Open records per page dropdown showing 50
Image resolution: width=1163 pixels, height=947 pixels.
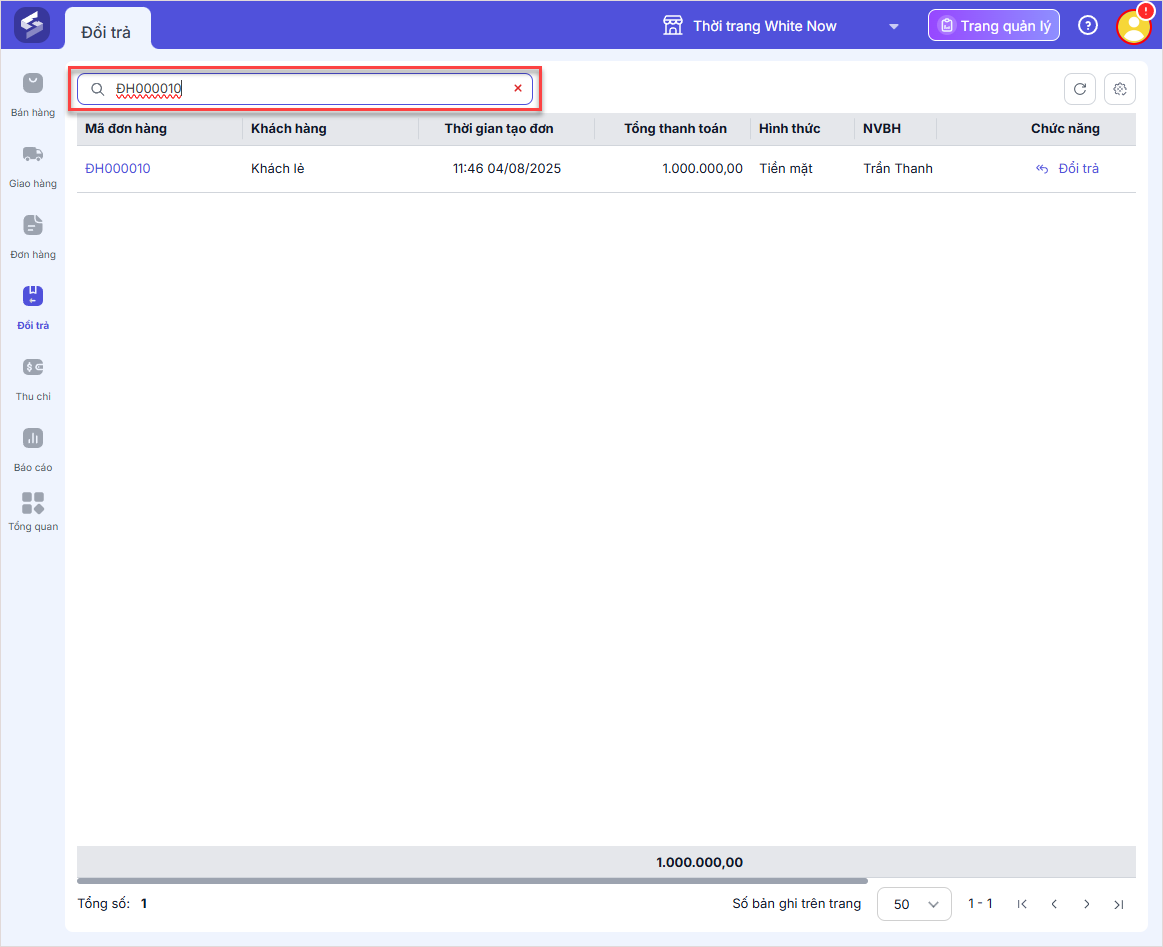914,904
